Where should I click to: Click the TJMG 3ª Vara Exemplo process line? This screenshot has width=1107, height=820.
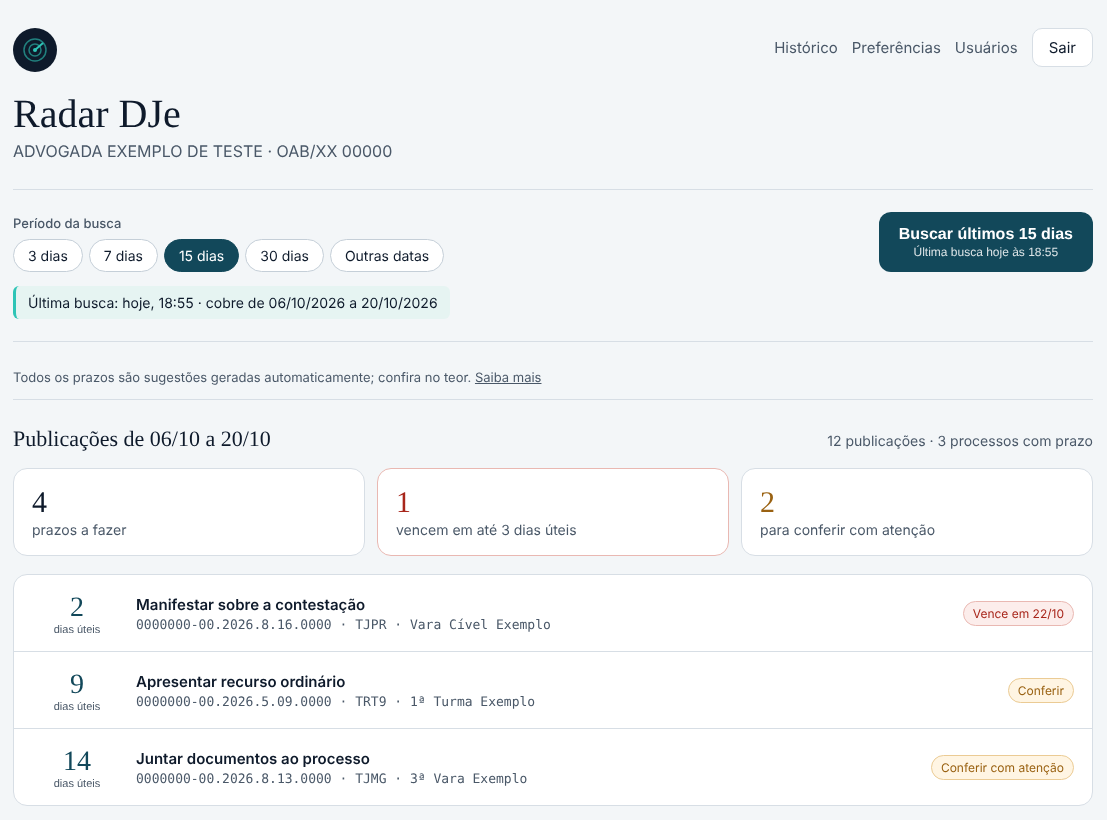[332, 778]
